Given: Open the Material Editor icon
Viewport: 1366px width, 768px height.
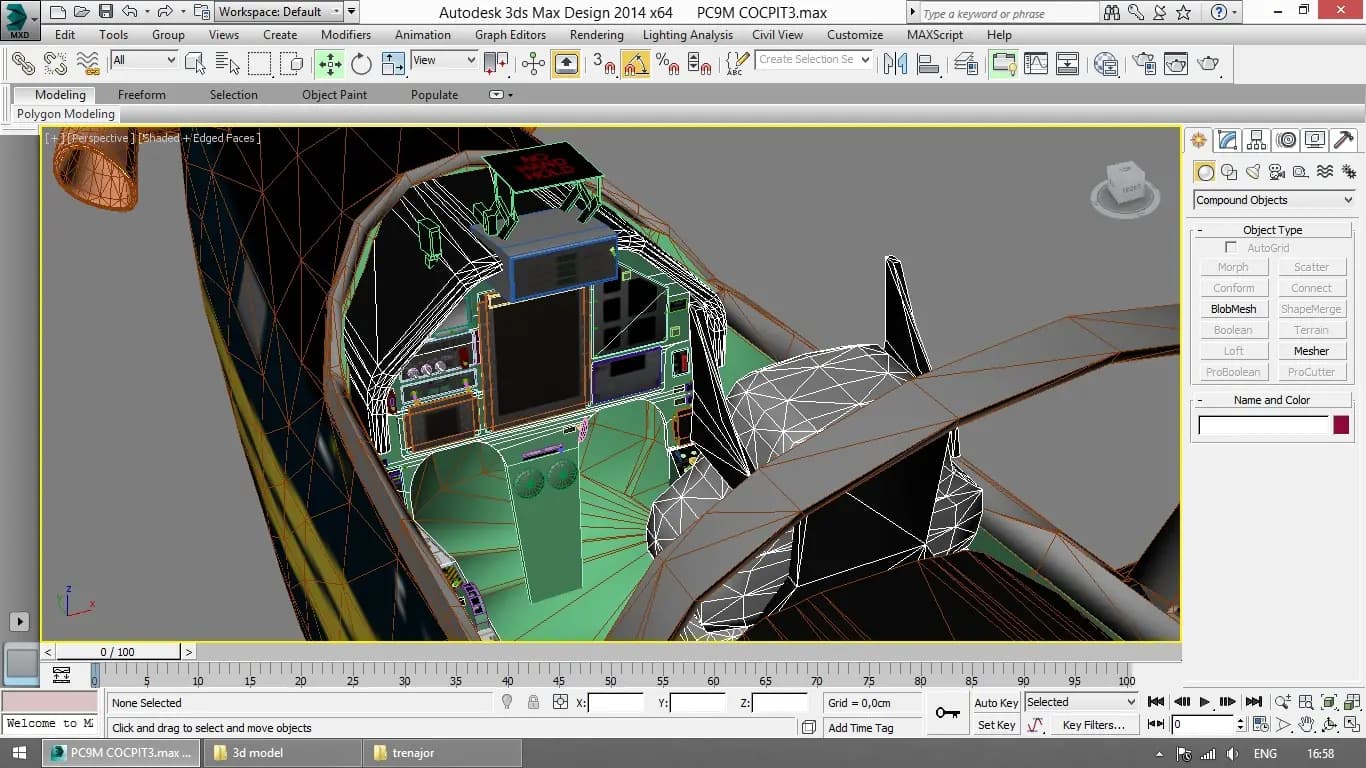Looking at the screenshot, I should (x=1106, y=64).
